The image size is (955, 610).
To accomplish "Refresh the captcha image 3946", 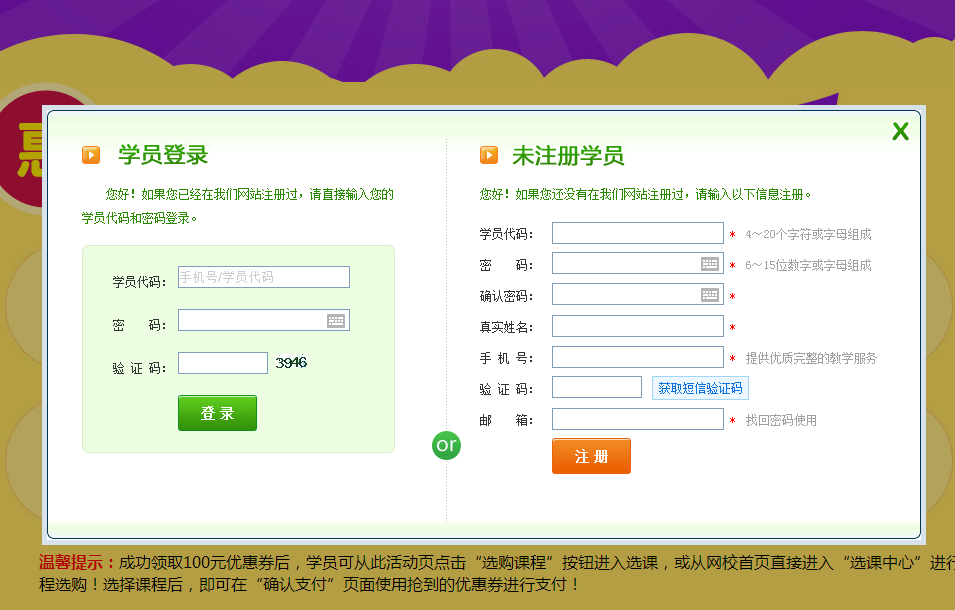I will (x=291, y=363).
